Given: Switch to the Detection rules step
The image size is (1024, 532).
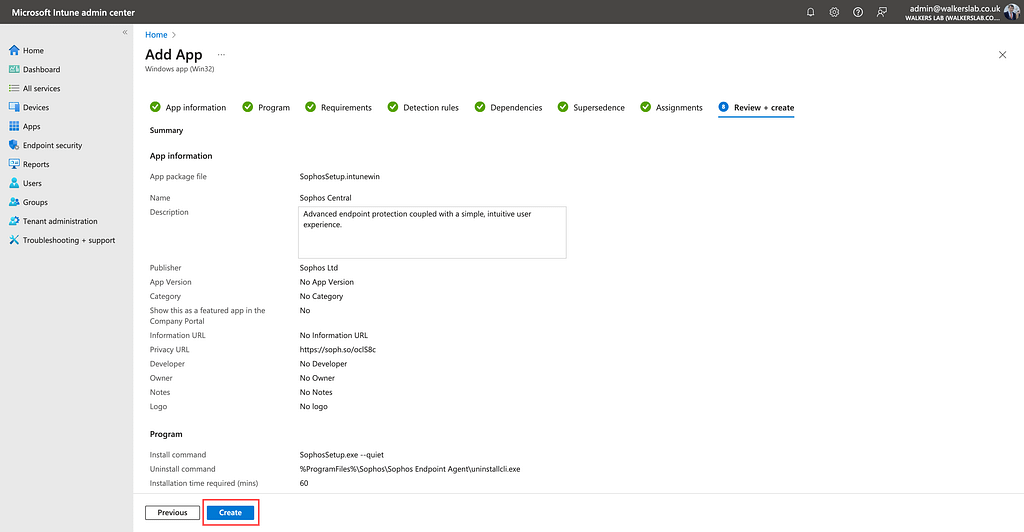Looking at the screenshot, I should pos(430,108).
